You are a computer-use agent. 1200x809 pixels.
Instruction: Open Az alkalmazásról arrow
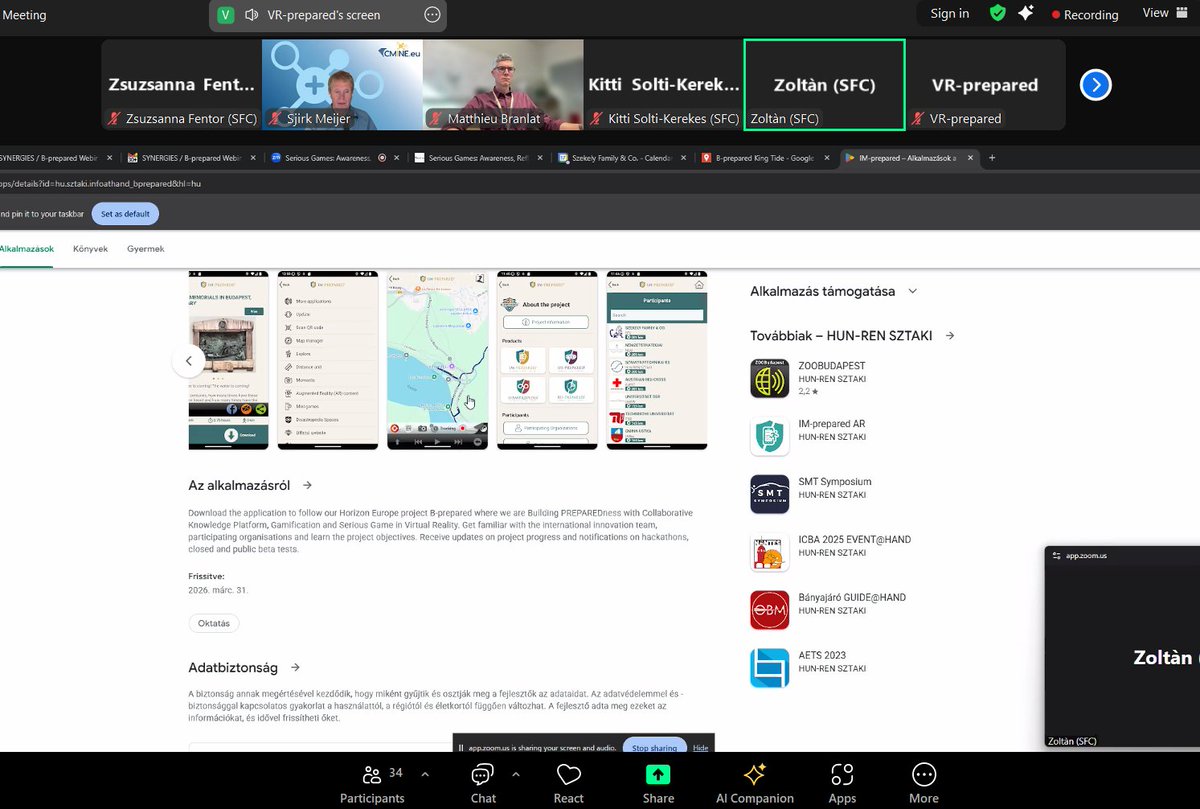point(307,485)
